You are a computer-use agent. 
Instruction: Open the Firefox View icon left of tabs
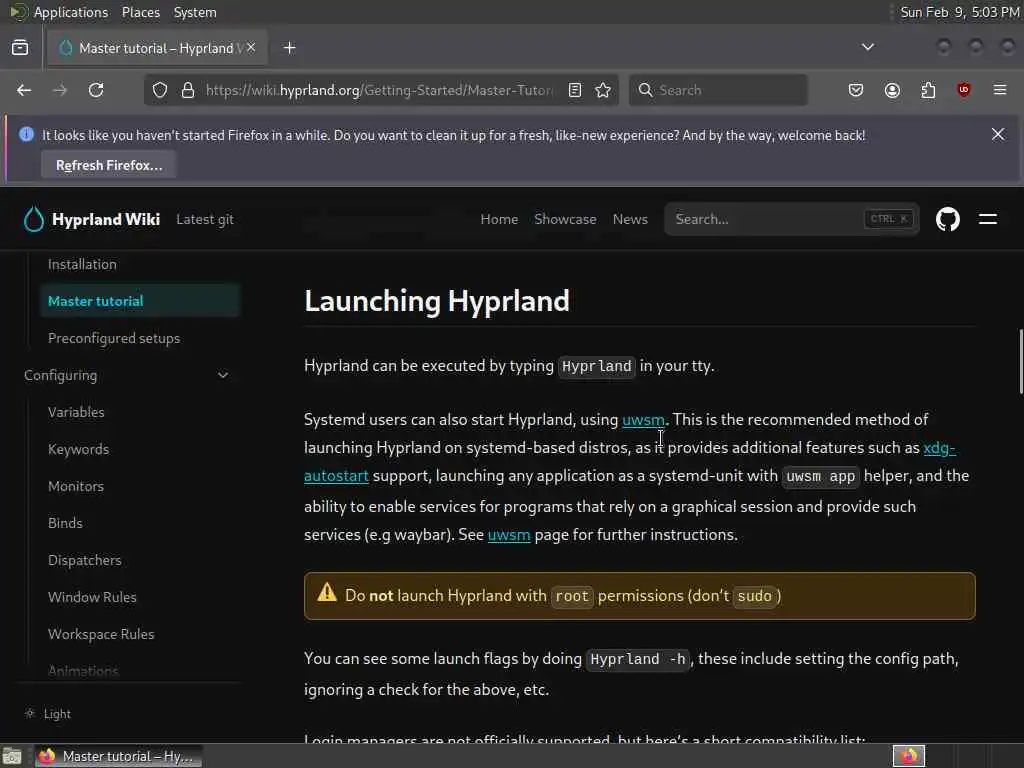click(x=20, y=48)
